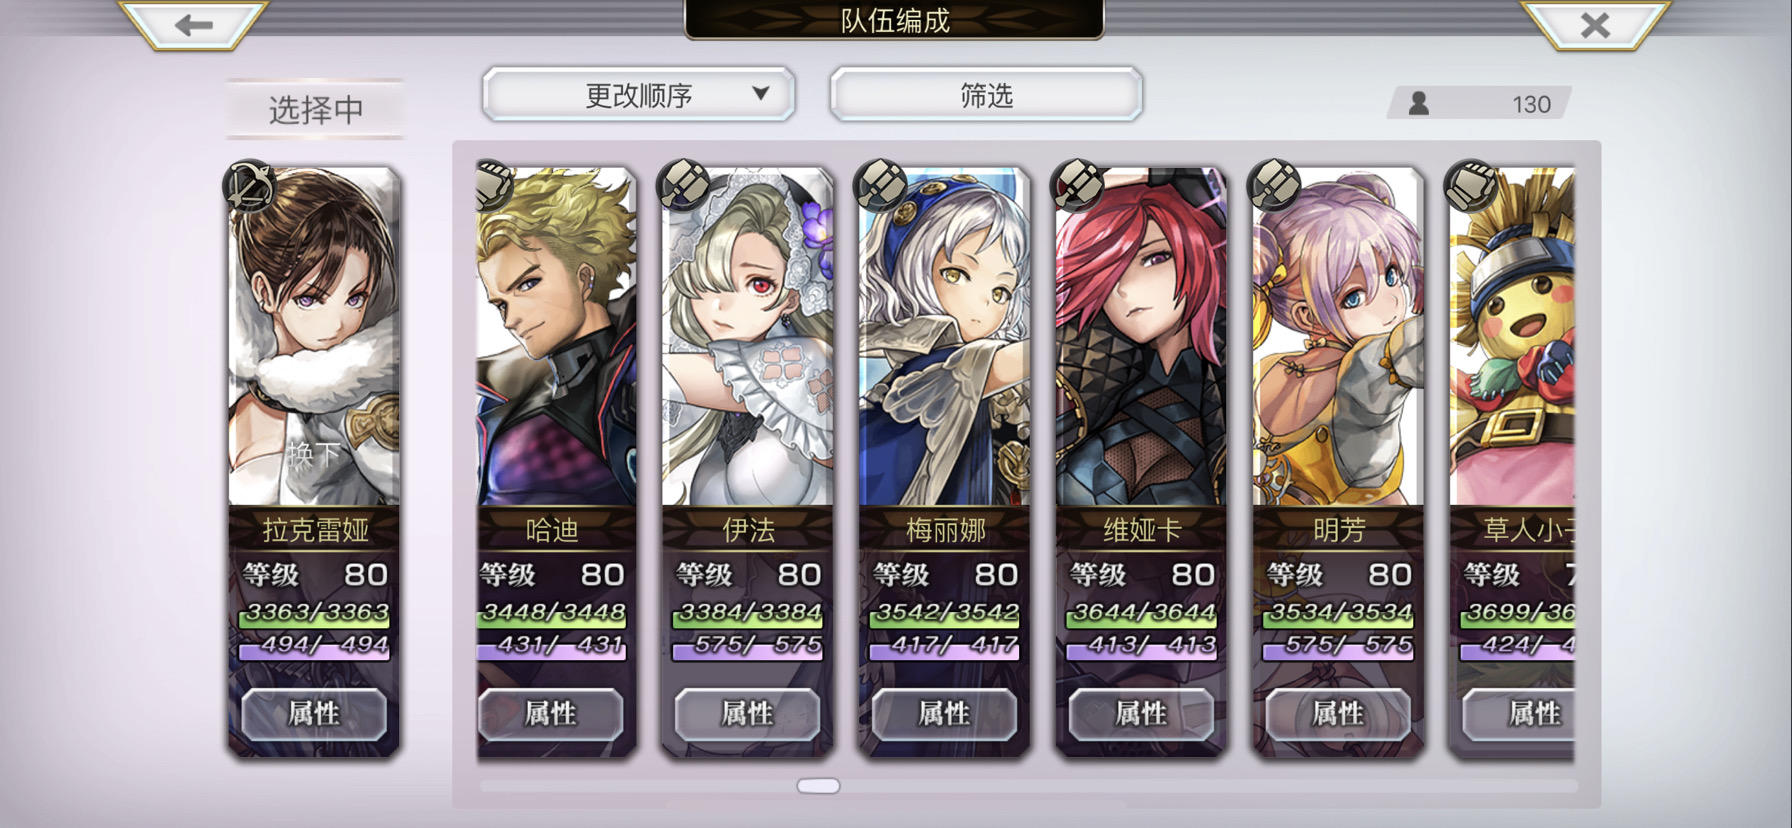
Task: Open the 筛选 filter button
Action: point(986,95)
